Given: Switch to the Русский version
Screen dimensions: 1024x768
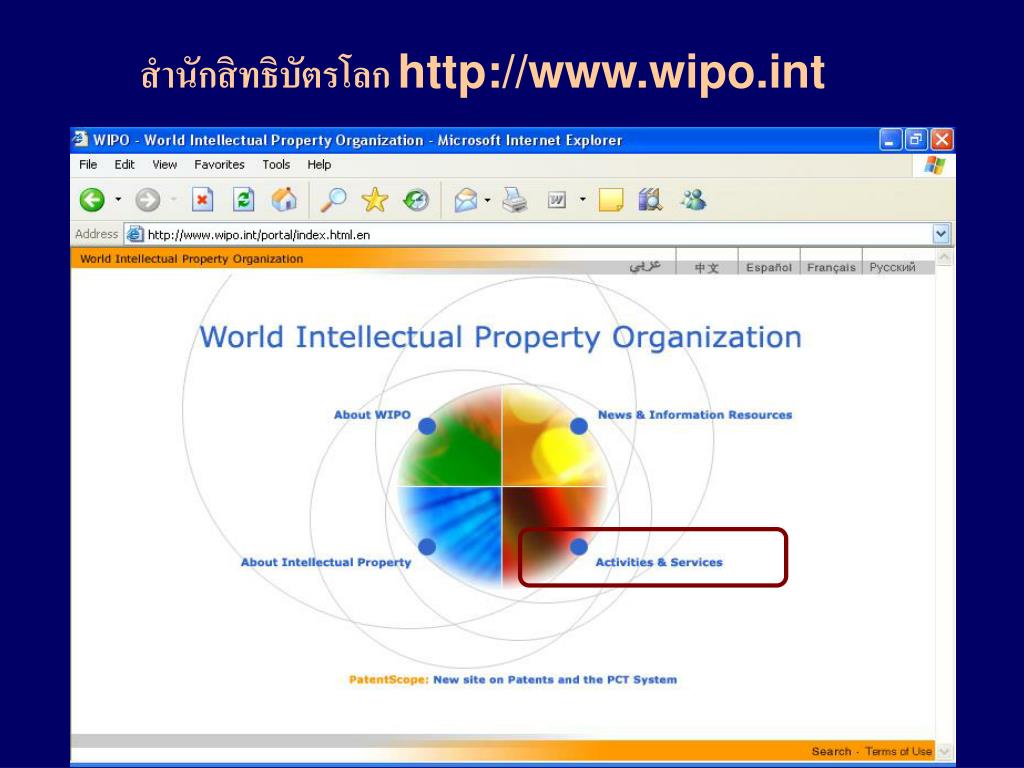Looking at the screenshot, I should (x=892, y=267).
